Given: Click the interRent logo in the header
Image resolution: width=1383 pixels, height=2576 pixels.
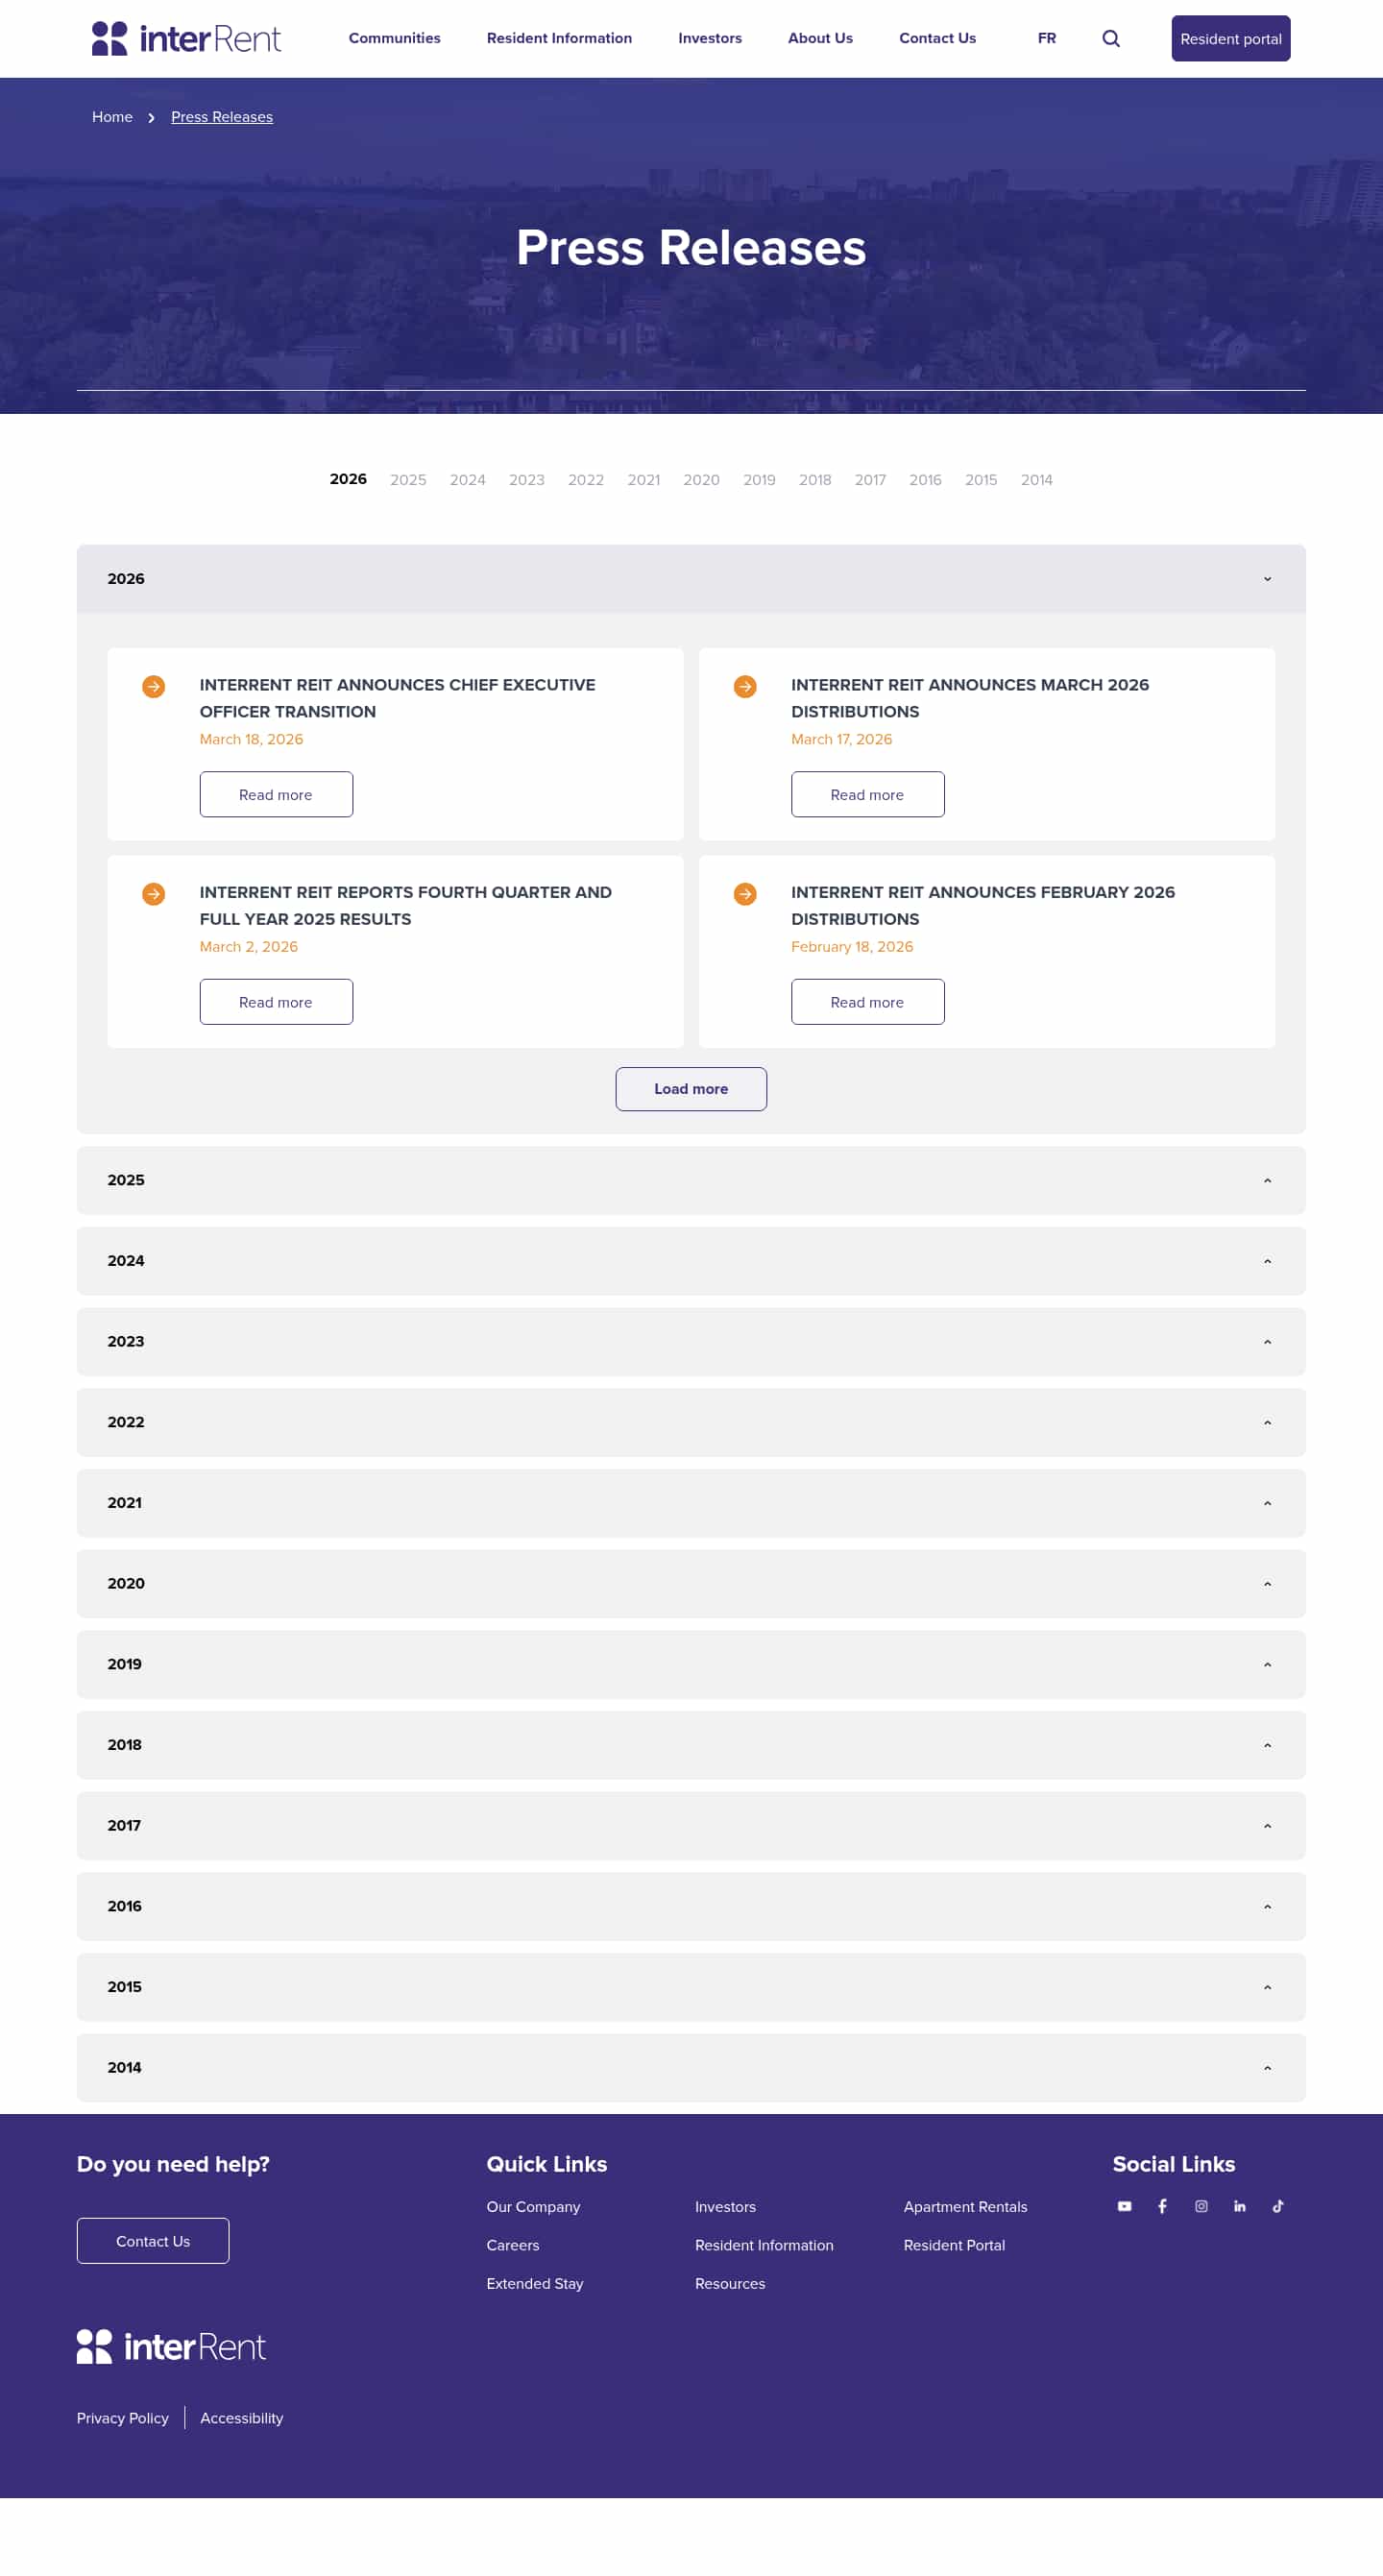Looking at the screenshot, I should [186, 38].
